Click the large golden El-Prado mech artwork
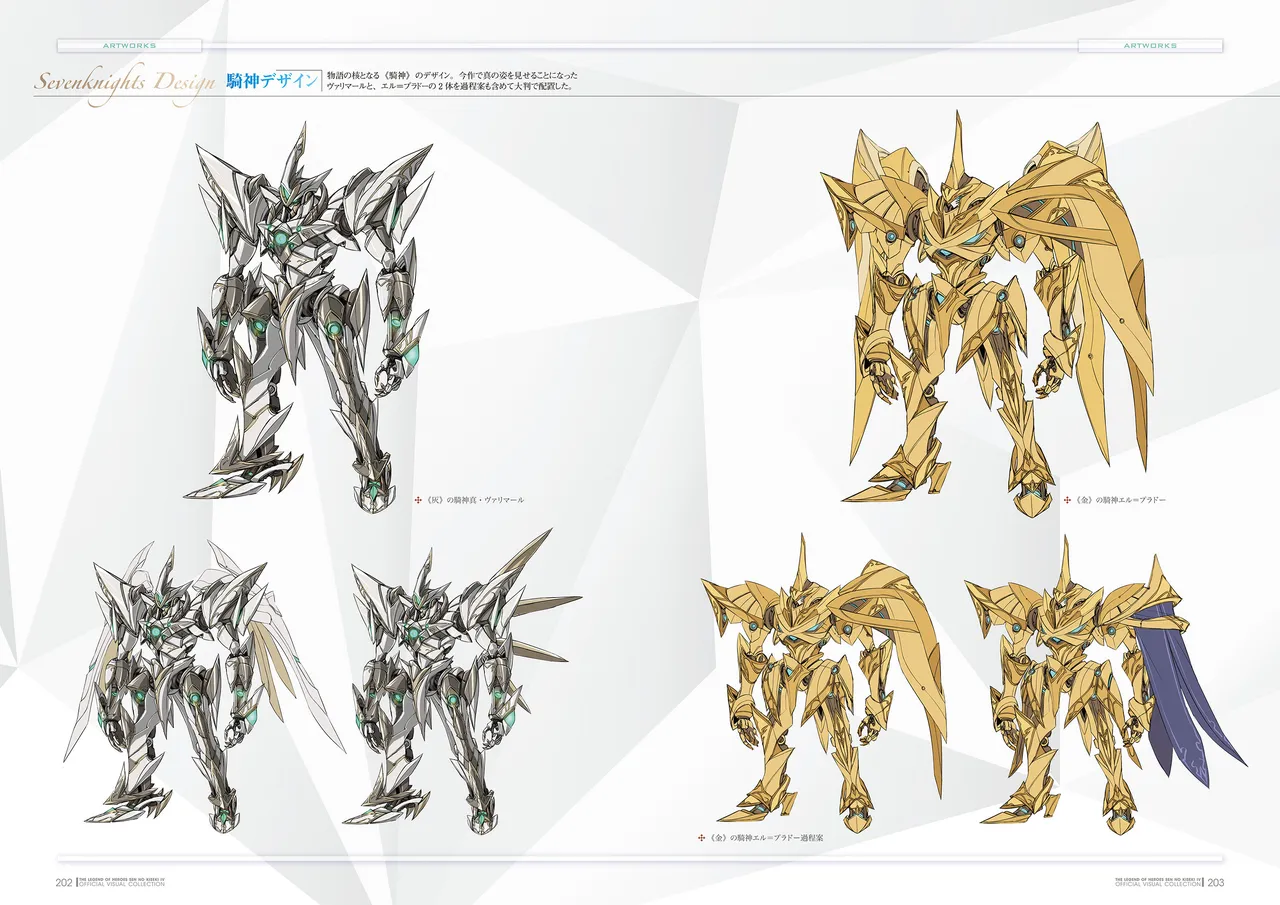The height and width of the screenshot is (905, 1280). pyautogui.click(x=988, y=312)
